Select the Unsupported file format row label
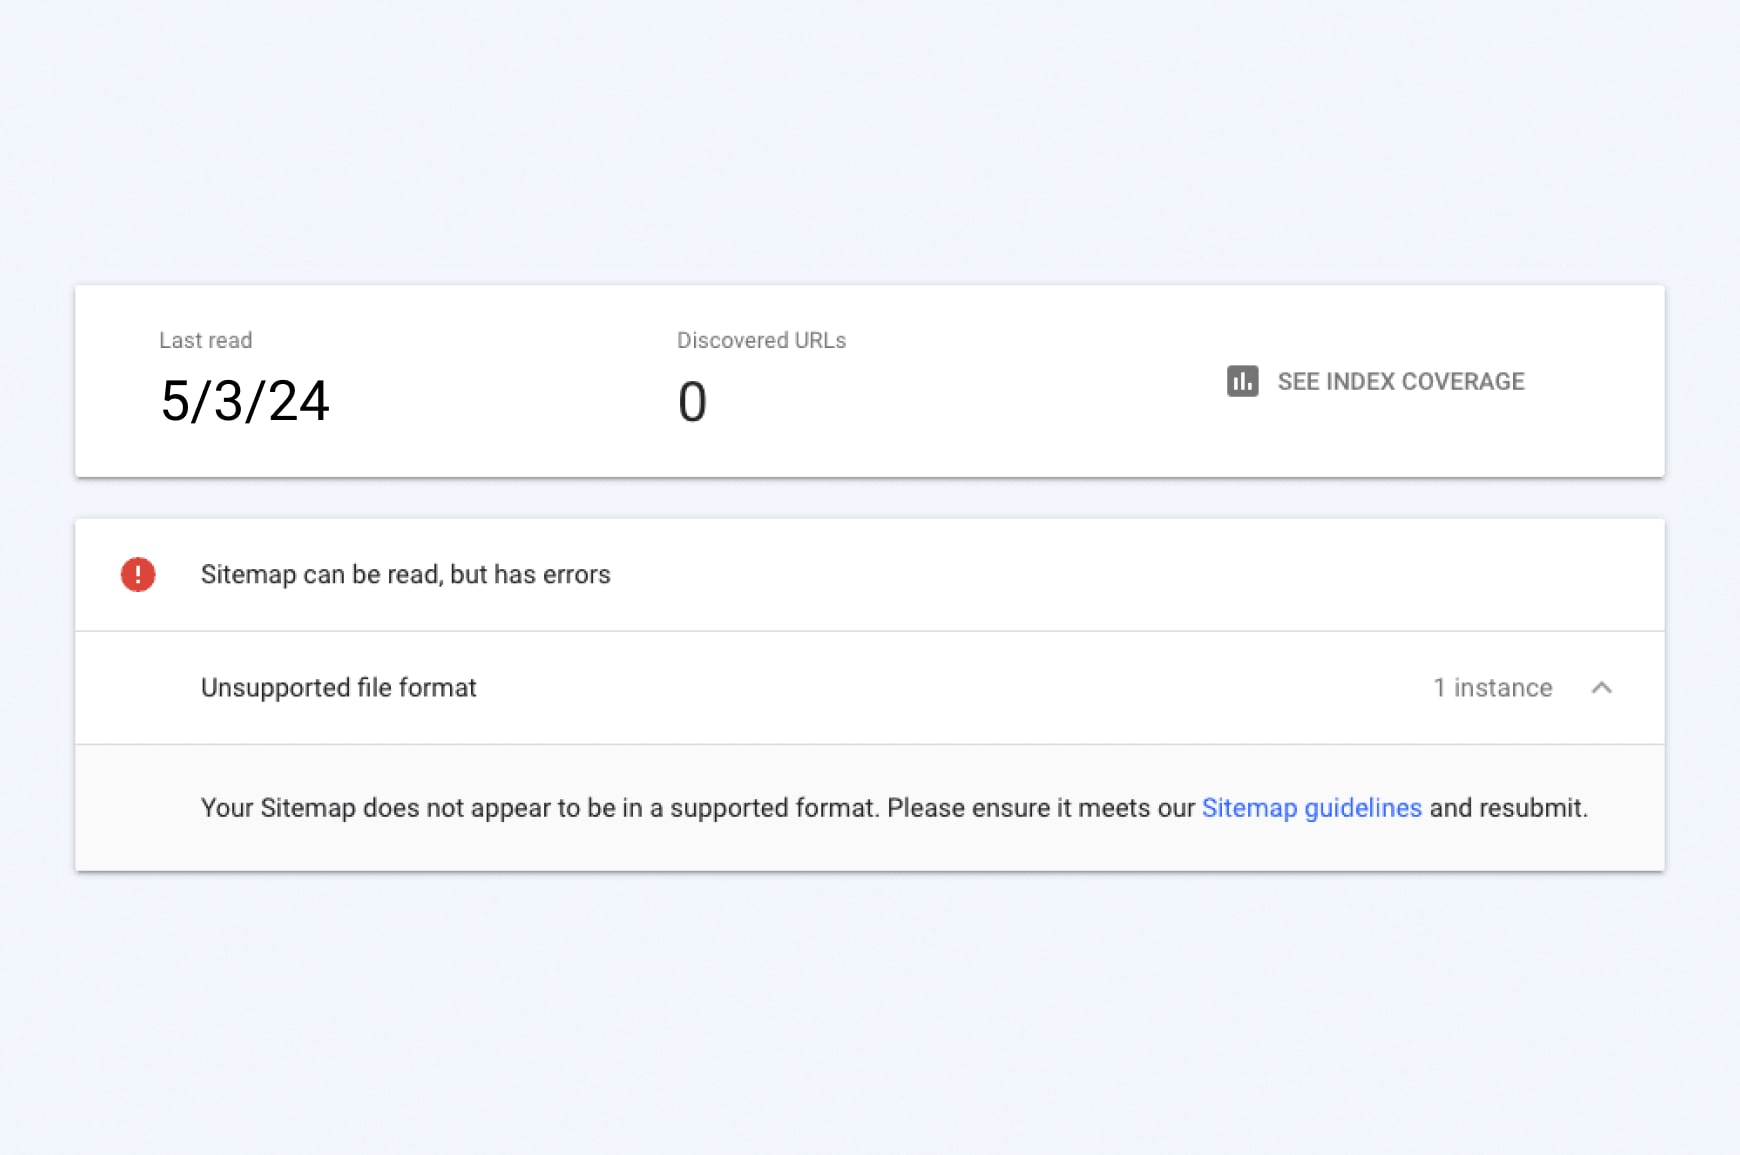 pos(338,688)
